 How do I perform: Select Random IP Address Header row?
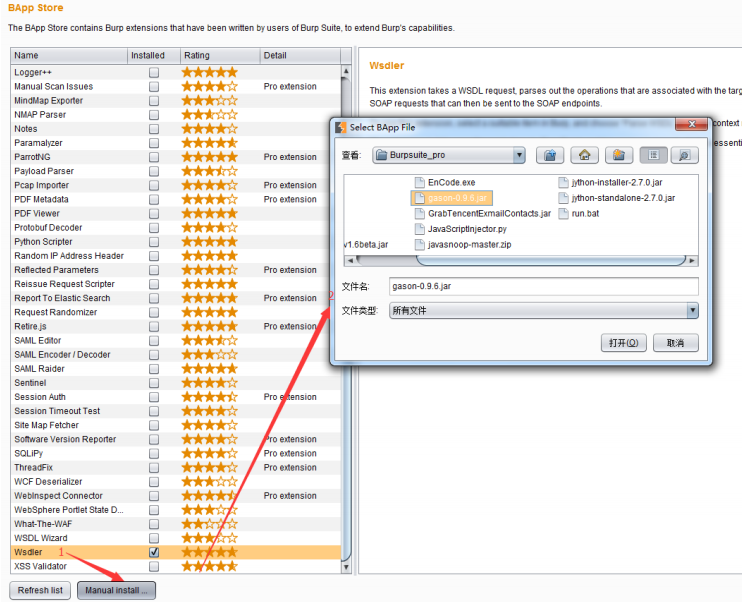pyautogui.click(x=176, y=256)
